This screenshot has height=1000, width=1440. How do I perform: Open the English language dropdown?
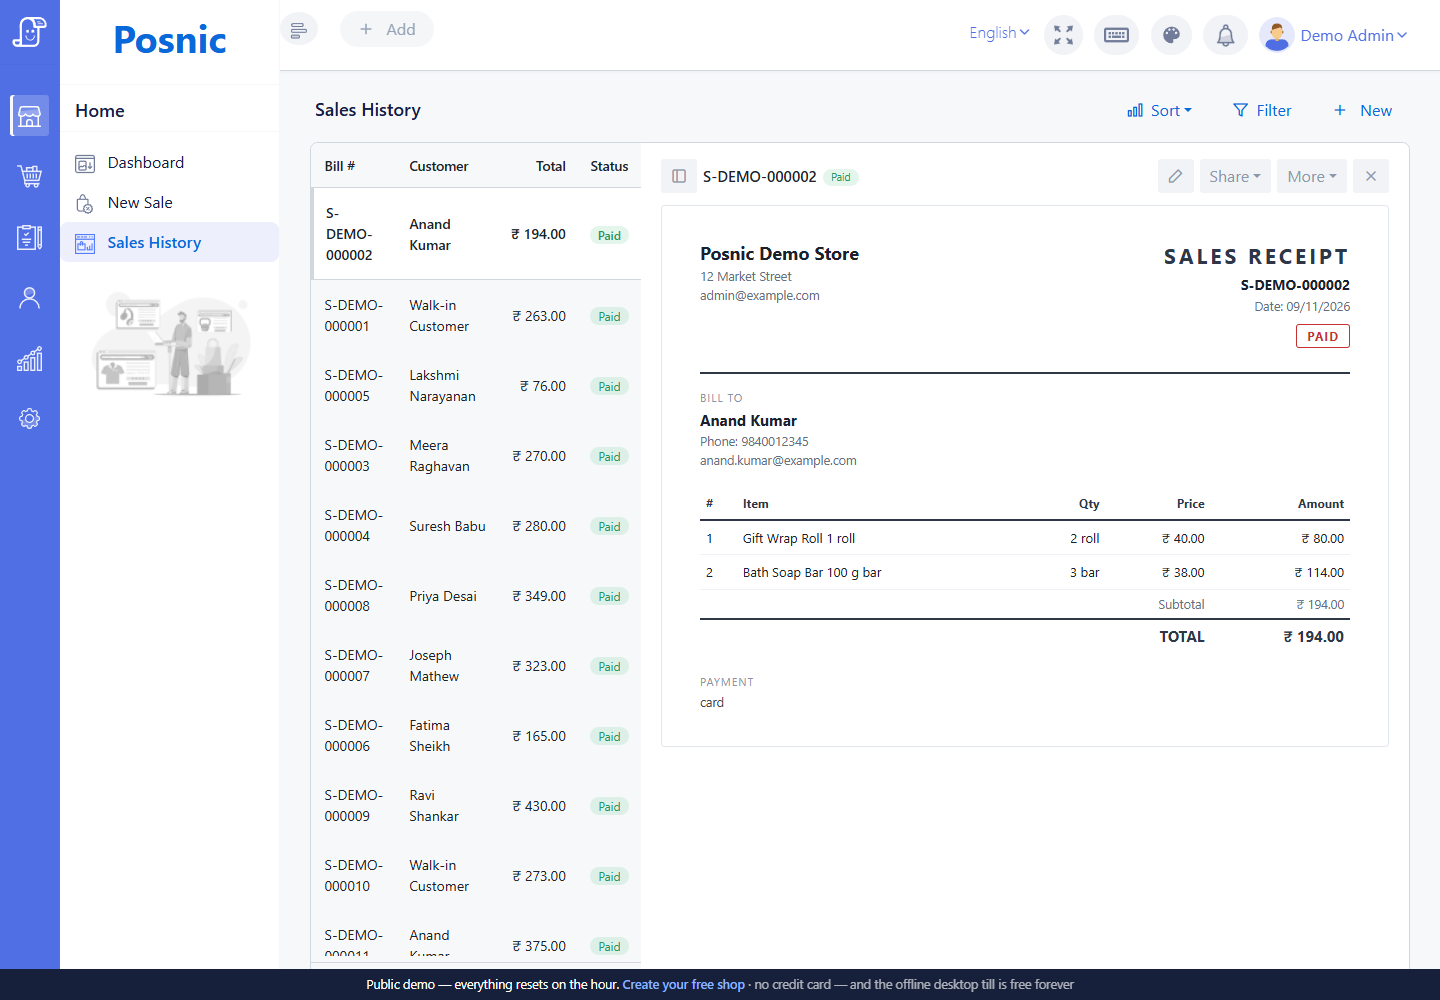(999, 33)
